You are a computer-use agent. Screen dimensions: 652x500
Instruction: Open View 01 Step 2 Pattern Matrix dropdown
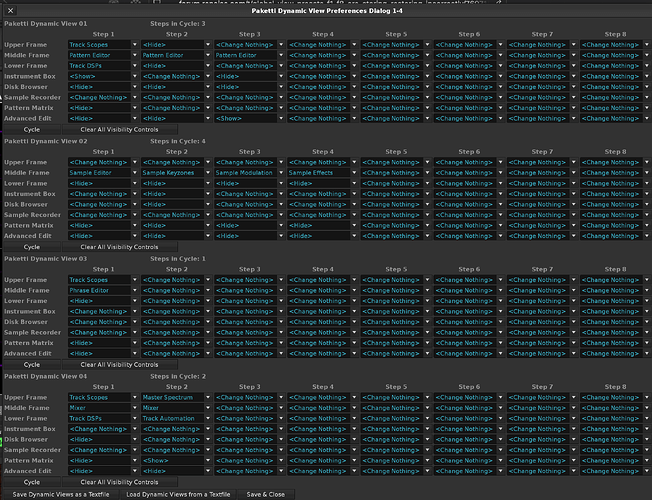point(176,108)
